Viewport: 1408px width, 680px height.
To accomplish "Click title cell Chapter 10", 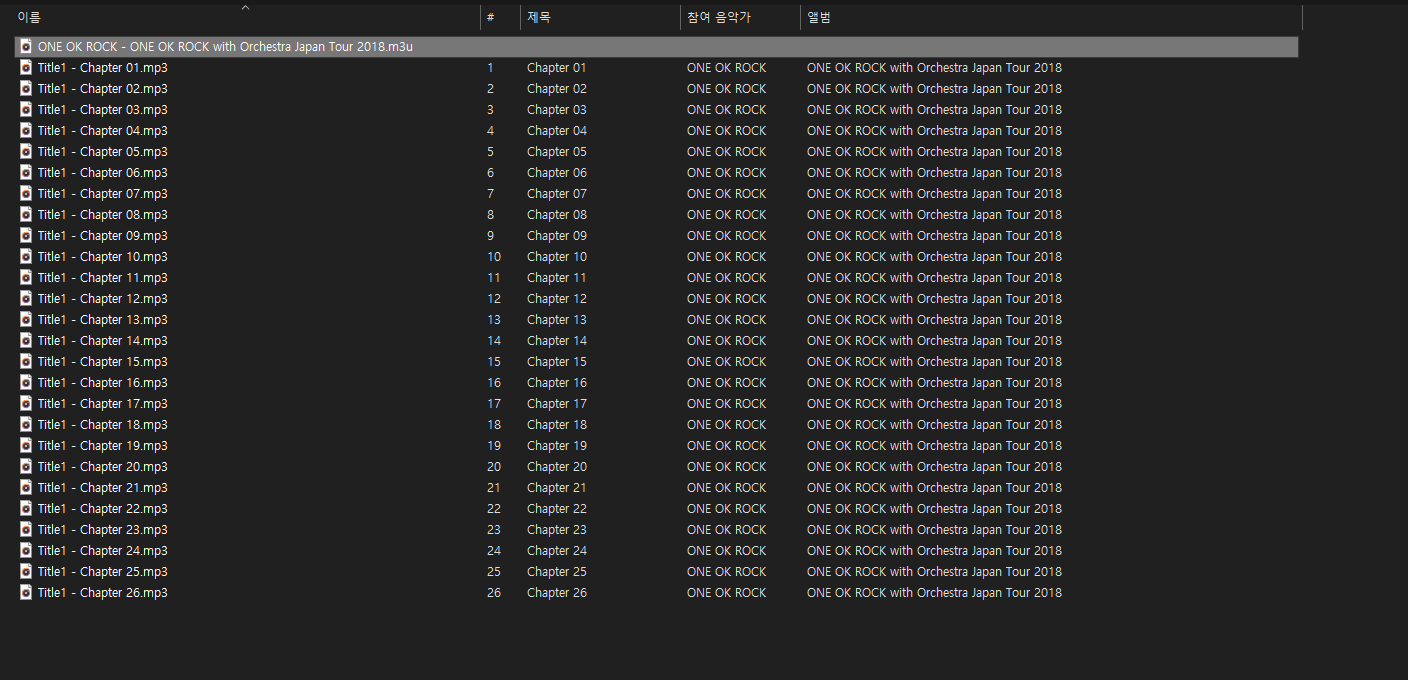I will click(x=557, y=257).
